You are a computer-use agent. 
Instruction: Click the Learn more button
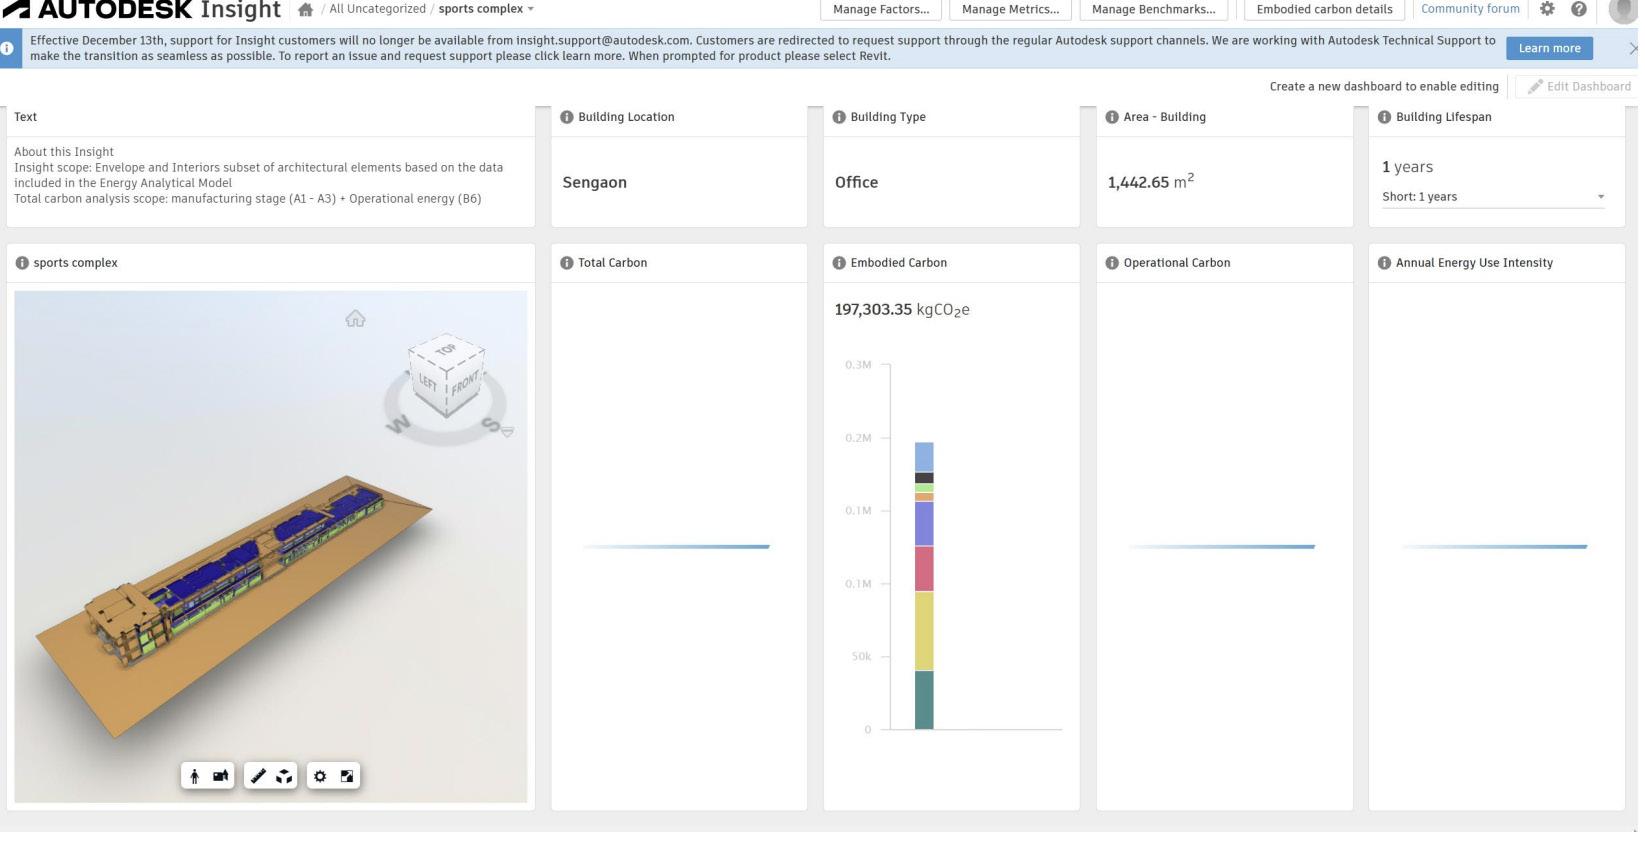pos(1549,48)
